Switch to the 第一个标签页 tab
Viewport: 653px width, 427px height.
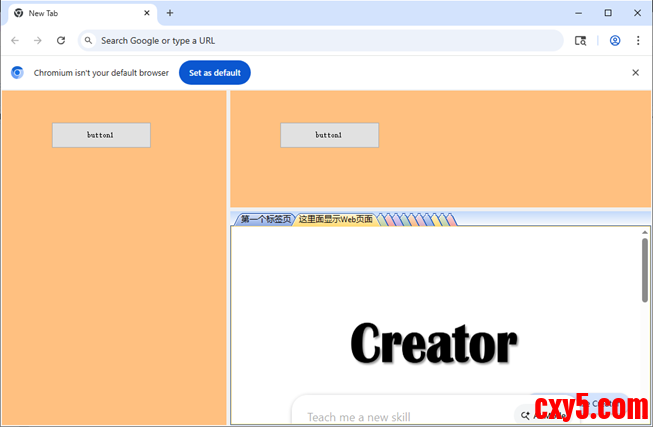(x=265, y=219)
